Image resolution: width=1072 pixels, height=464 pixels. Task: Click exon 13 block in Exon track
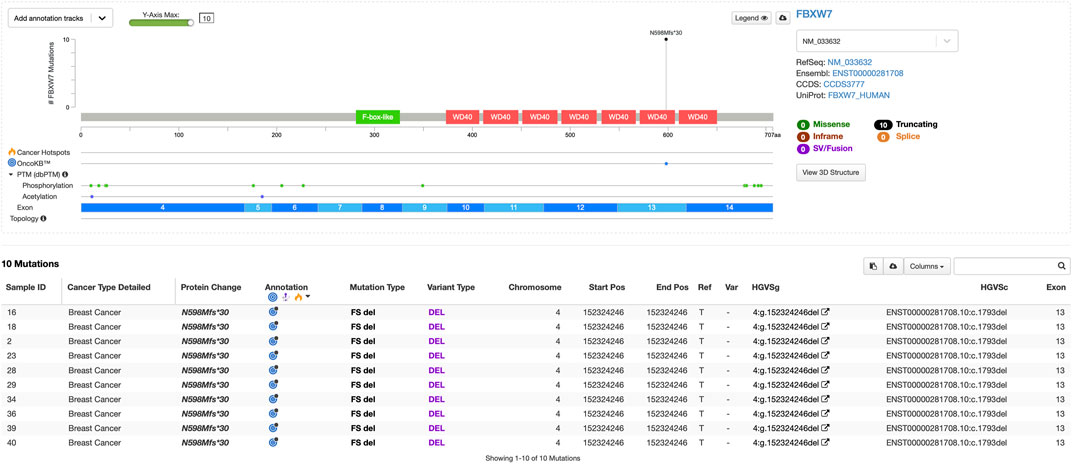(652, 207)
